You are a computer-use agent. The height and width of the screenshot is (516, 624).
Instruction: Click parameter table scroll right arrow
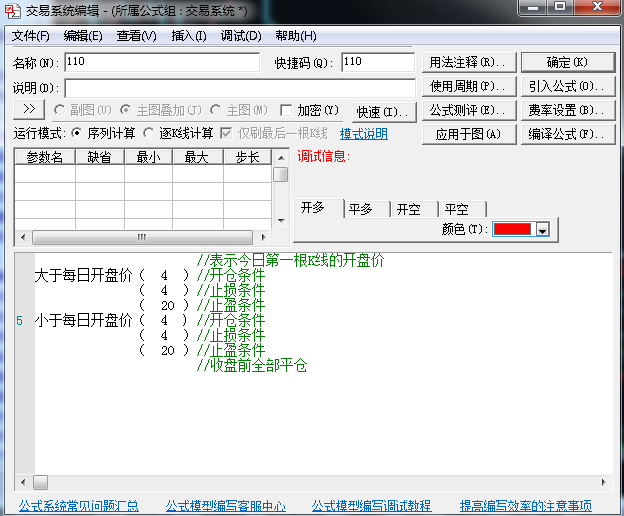(263, 238)
